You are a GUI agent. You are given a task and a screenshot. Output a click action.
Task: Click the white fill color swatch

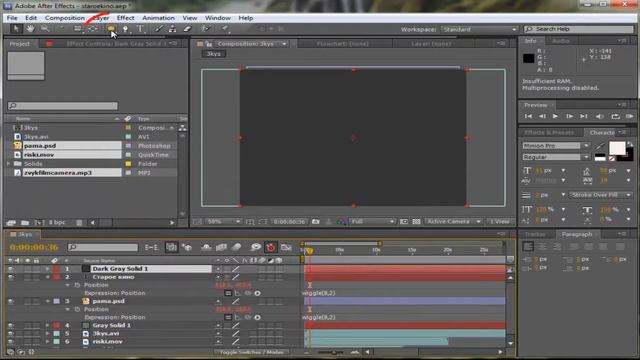tap(617, 148)
